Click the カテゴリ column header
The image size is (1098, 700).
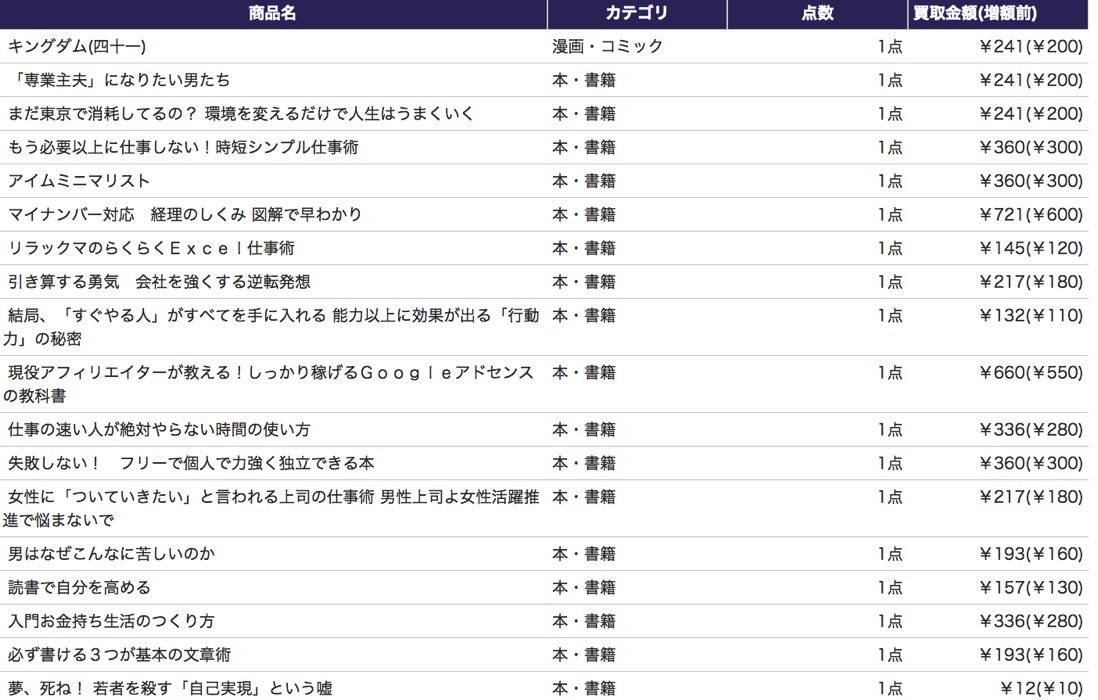pos(636,14)
